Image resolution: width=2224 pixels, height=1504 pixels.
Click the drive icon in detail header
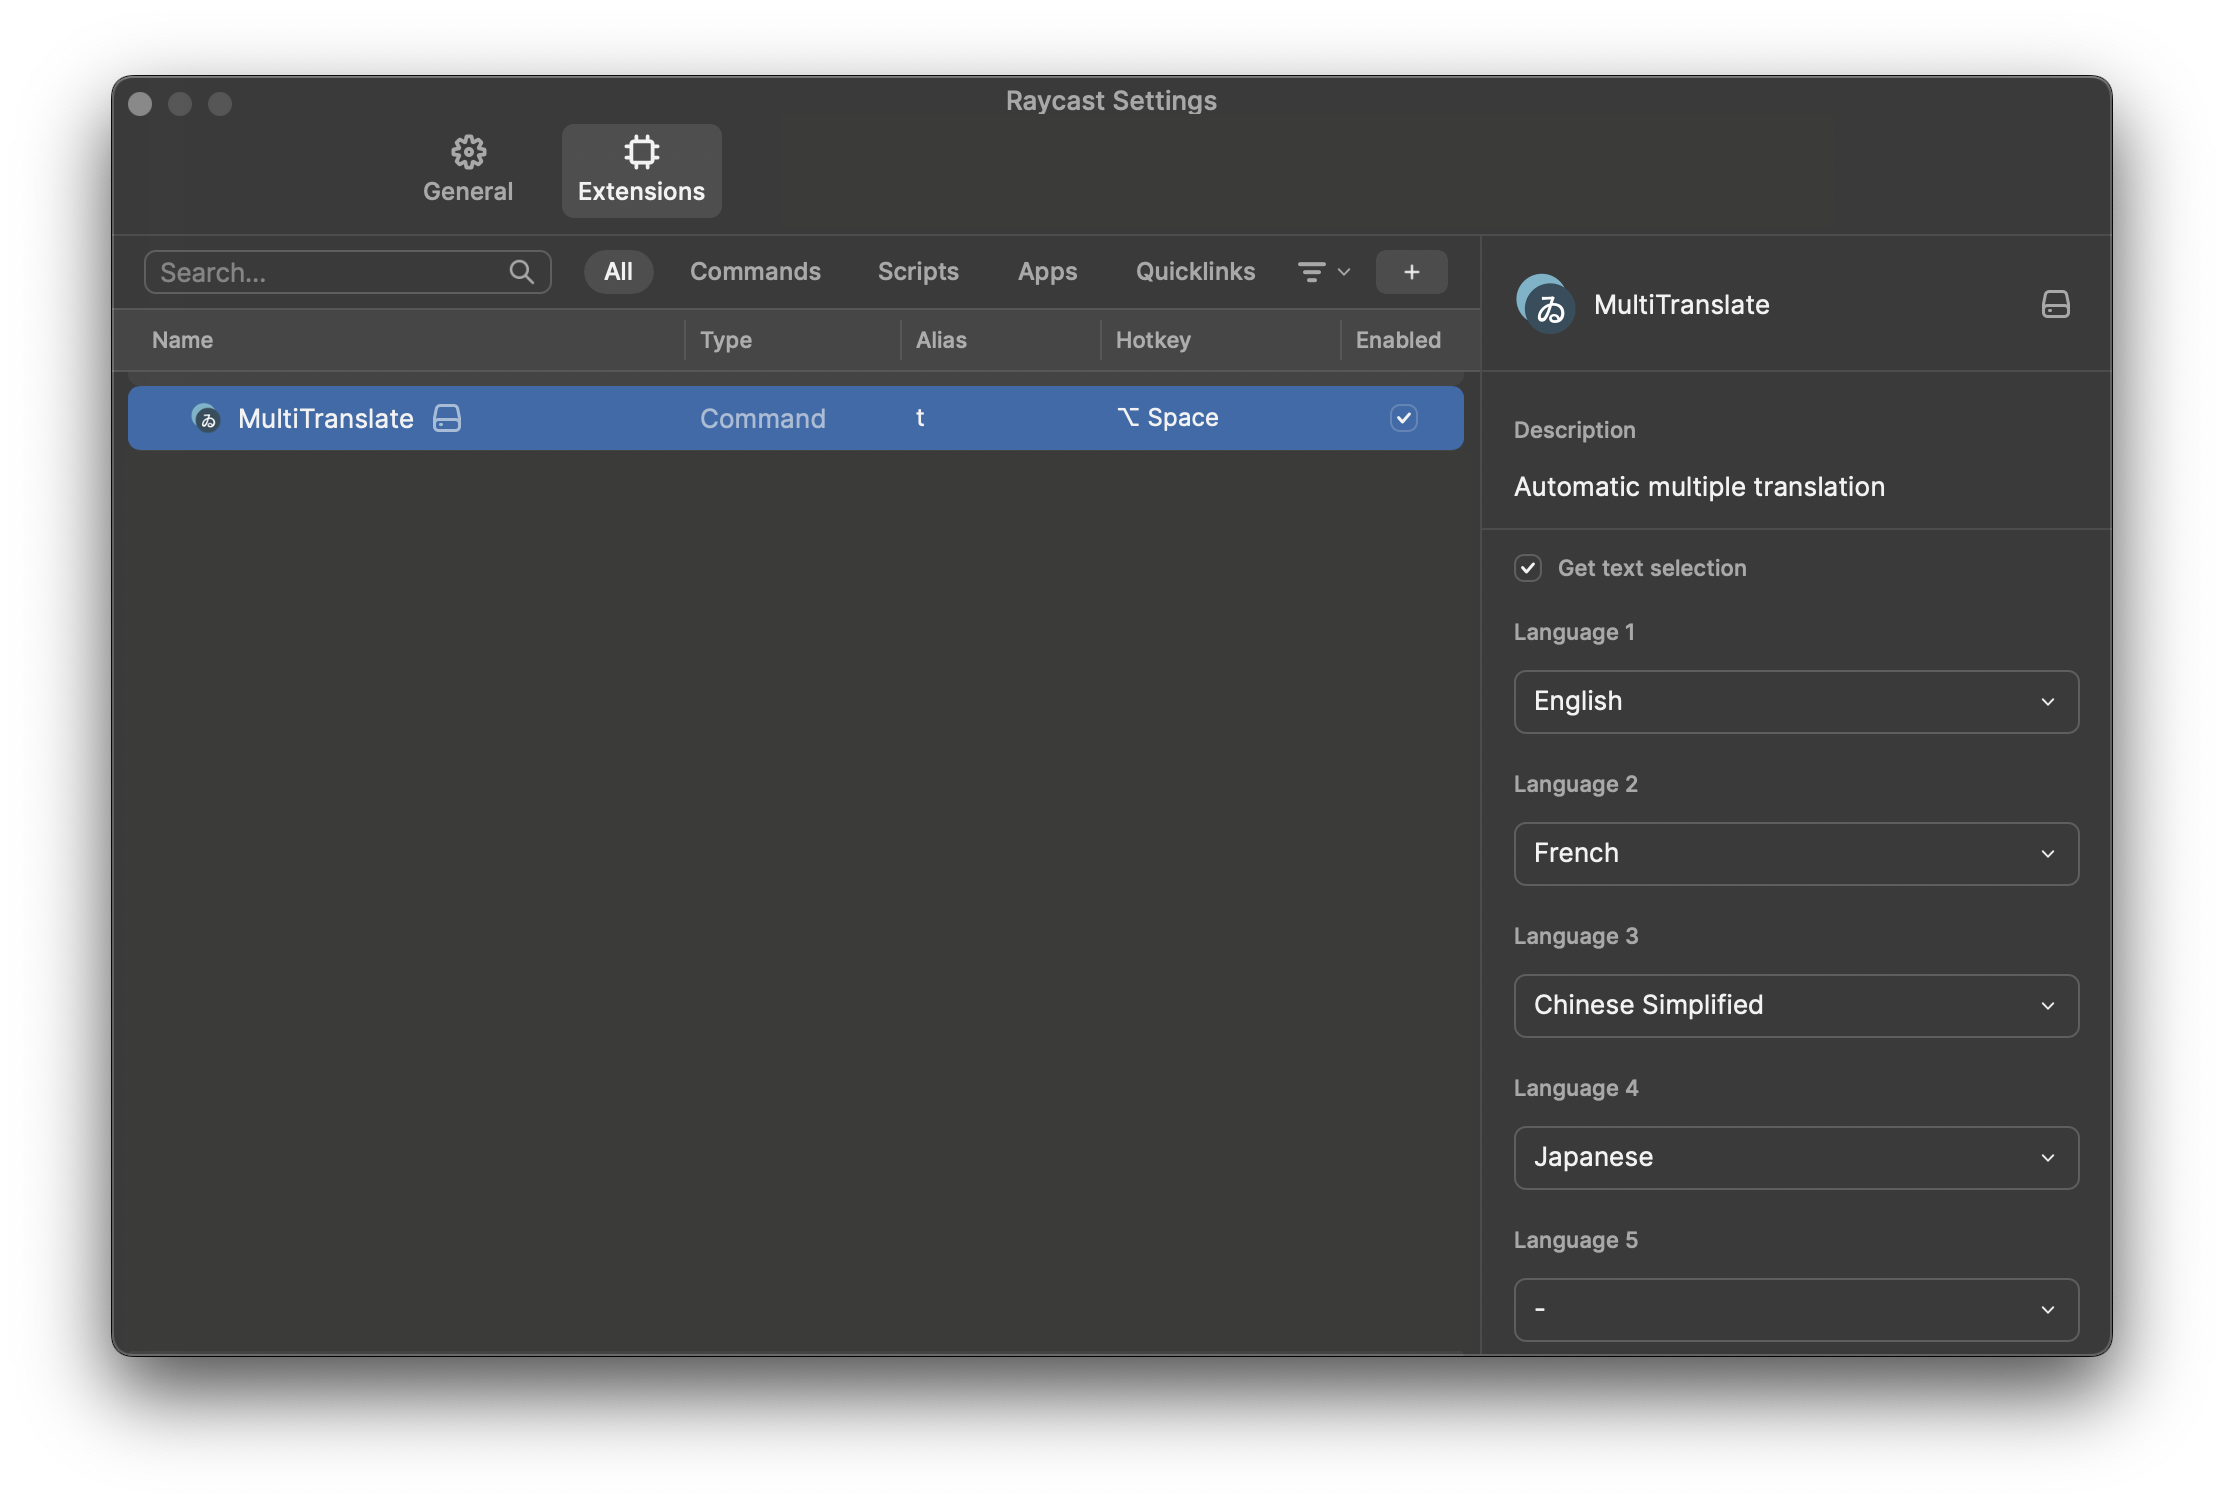[x=2055, y=304]
